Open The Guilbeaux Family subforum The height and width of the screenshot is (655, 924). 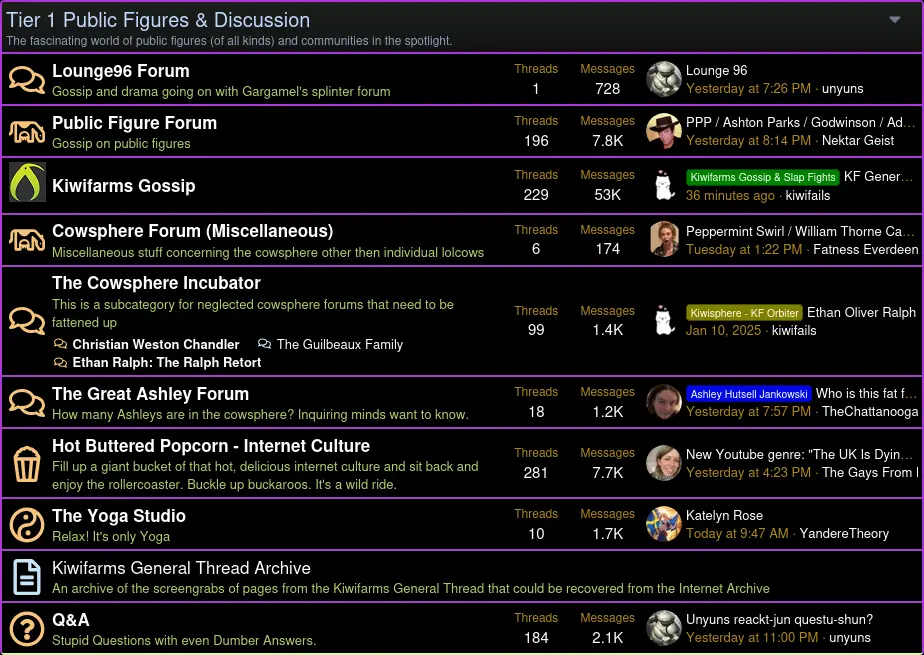[x=339, y=344]
